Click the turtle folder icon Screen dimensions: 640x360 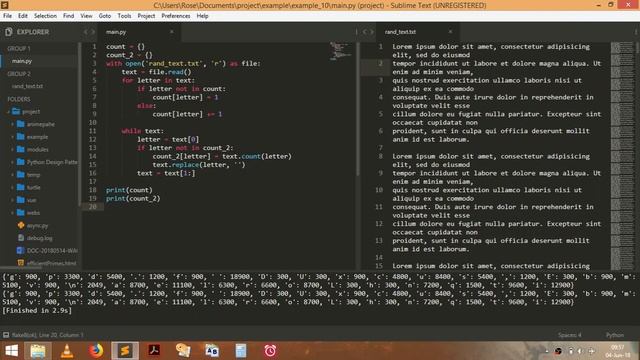21,187
